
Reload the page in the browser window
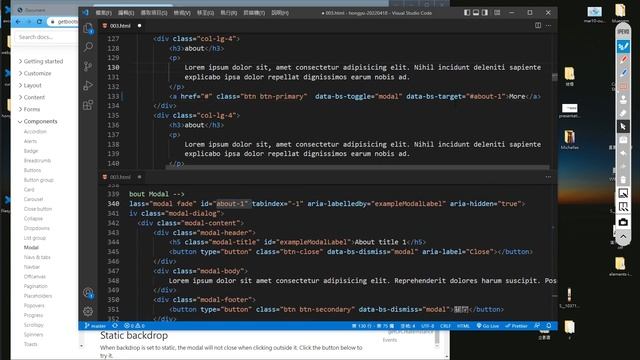(39, 21)
